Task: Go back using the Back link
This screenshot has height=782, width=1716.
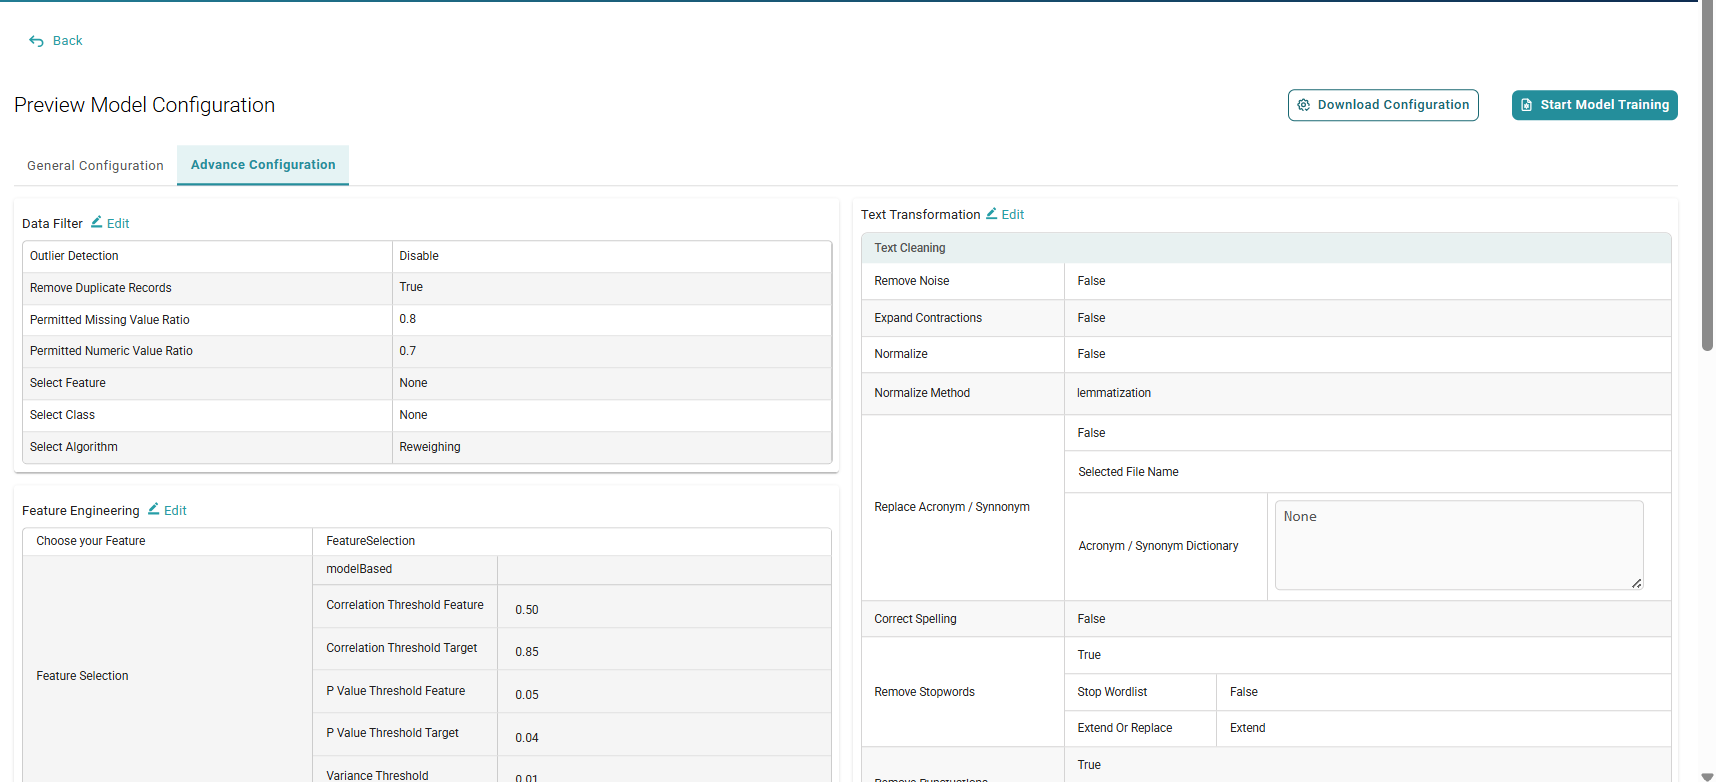Action: 56,41
